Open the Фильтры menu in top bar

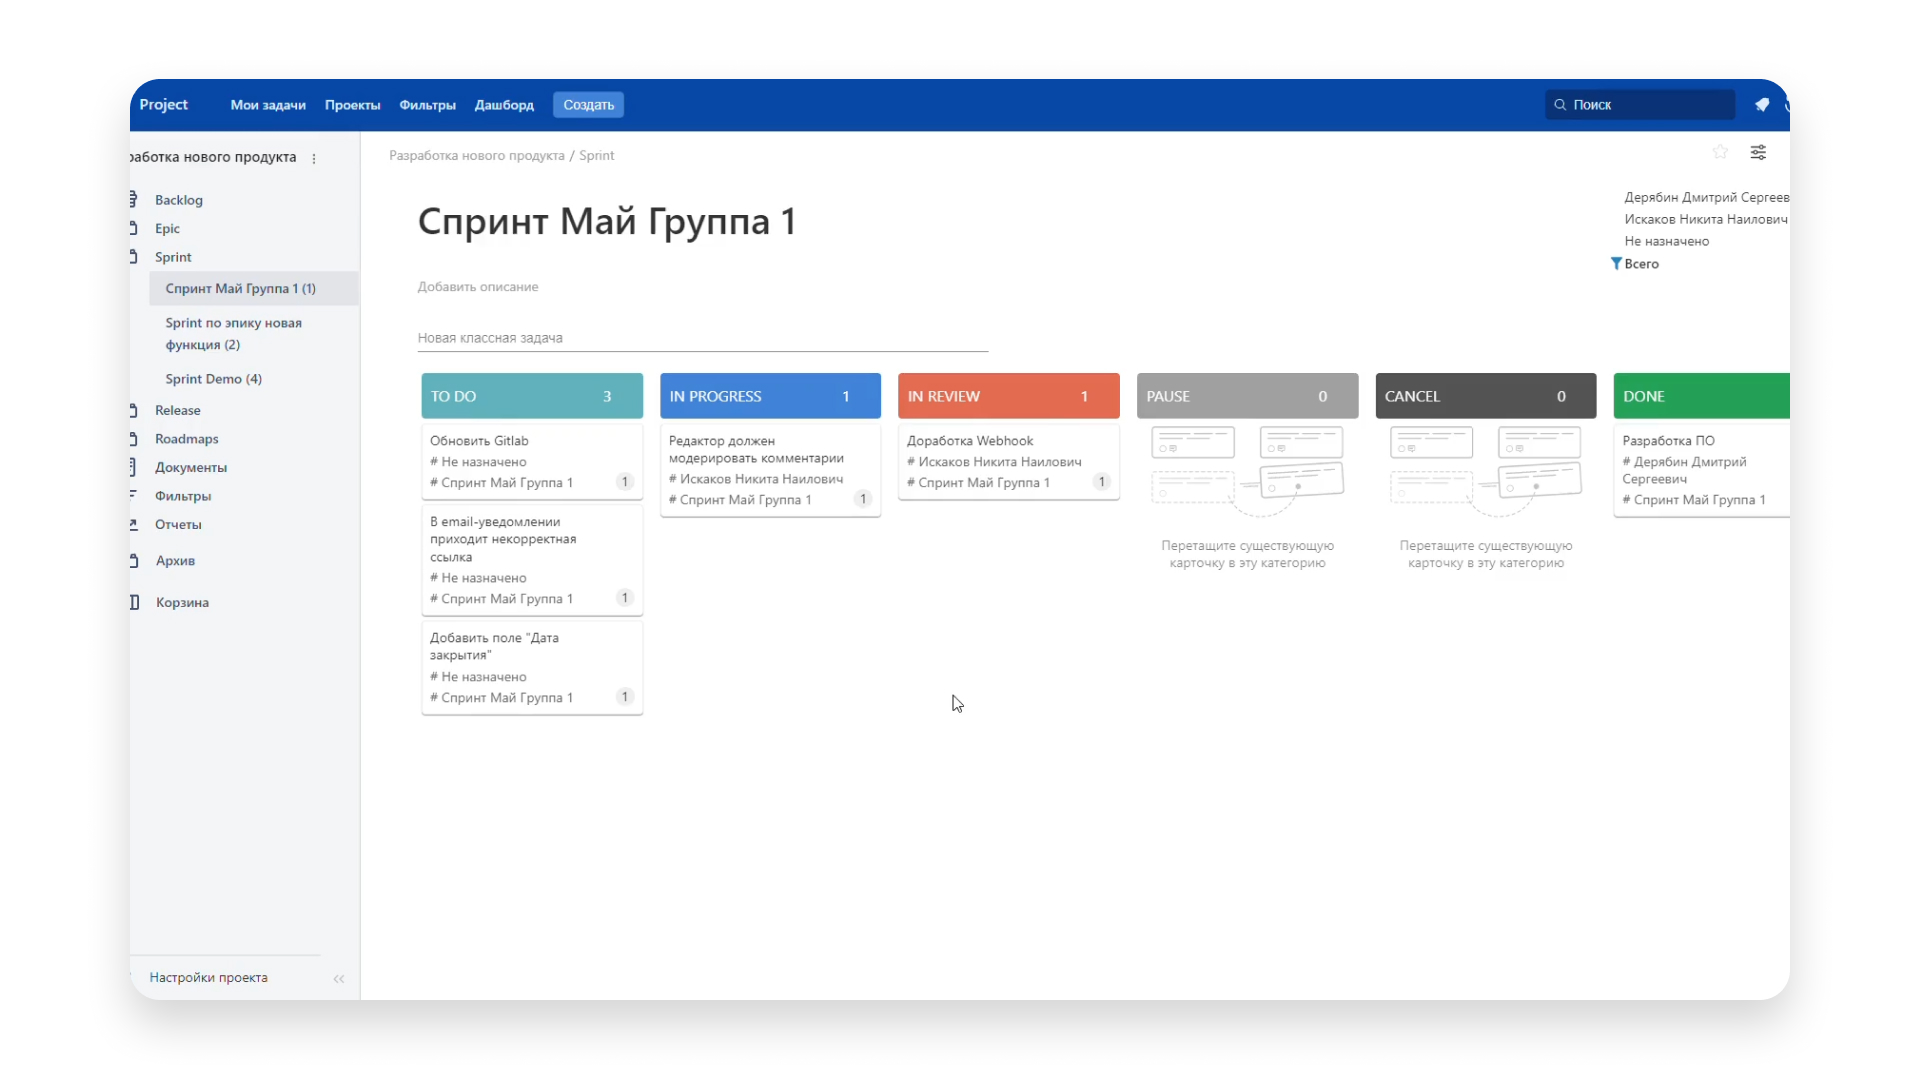pos(427,105)
